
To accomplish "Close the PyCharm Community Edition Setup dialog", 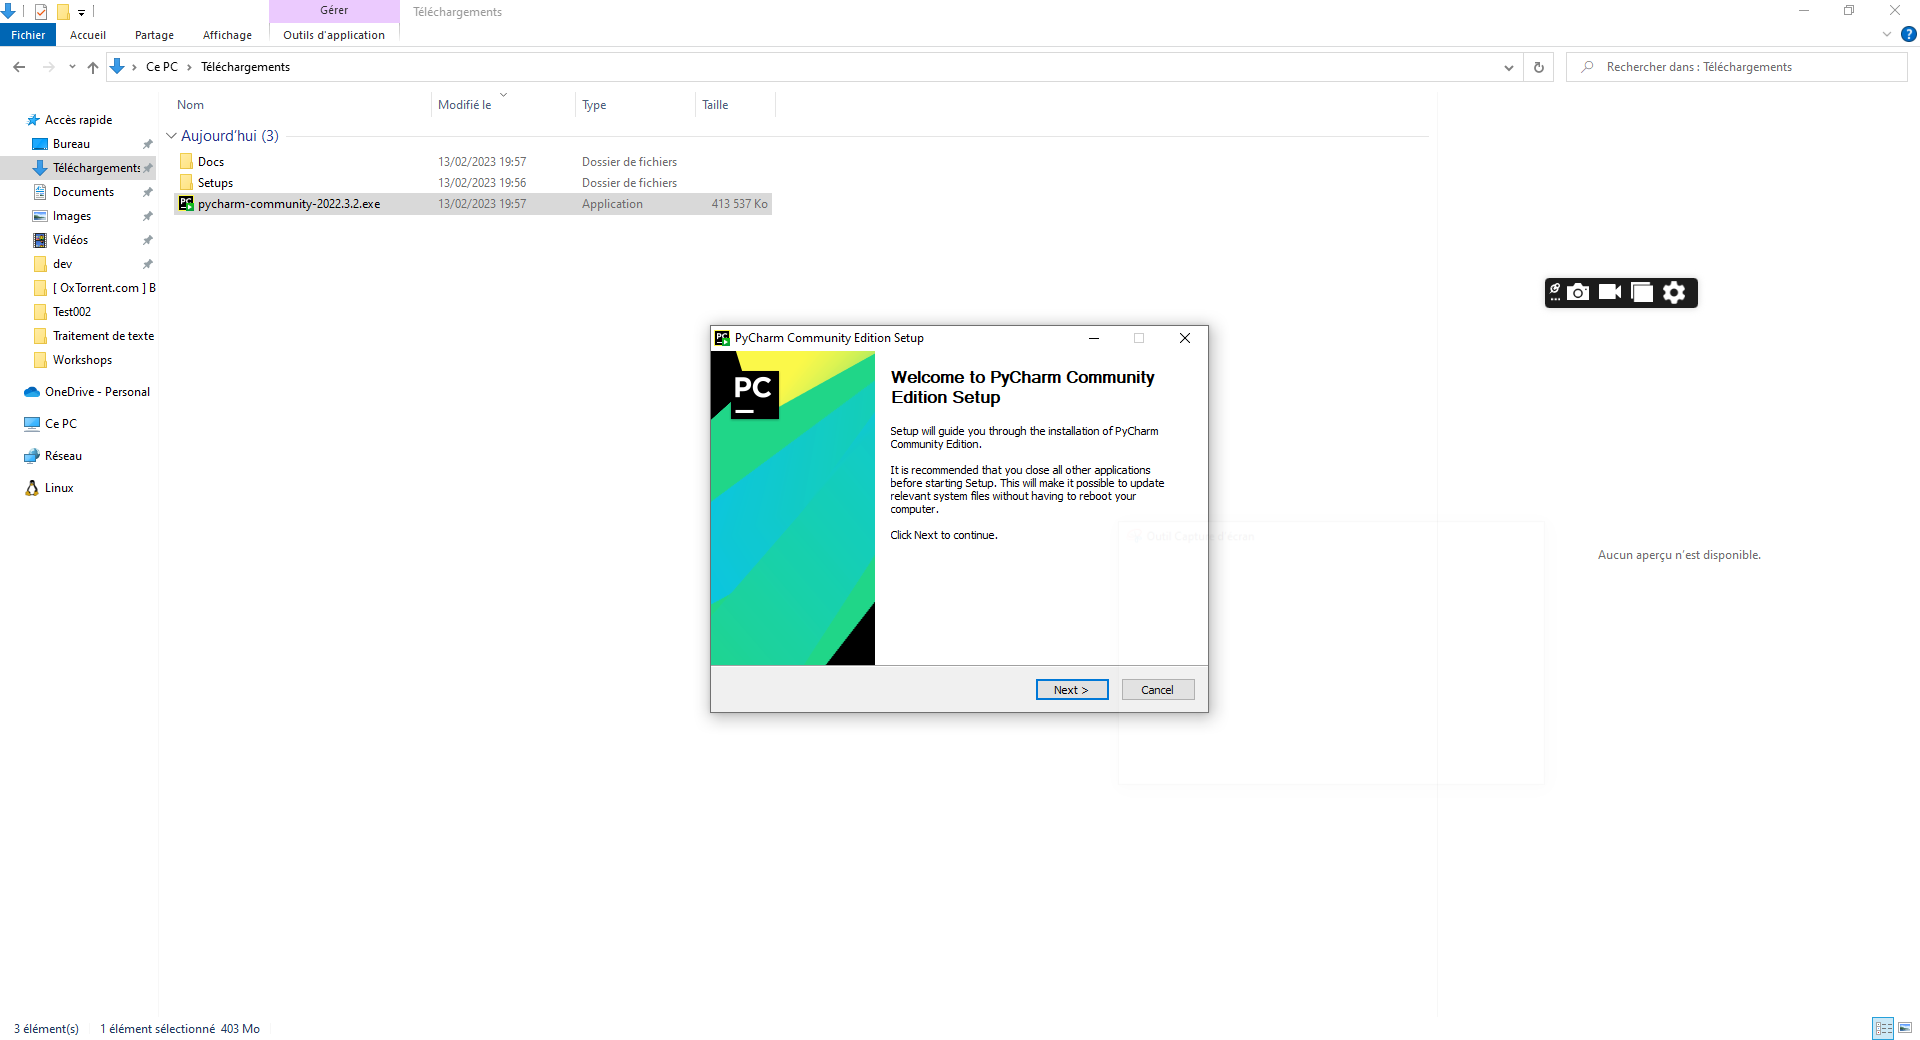I will tap(1185, 338).
